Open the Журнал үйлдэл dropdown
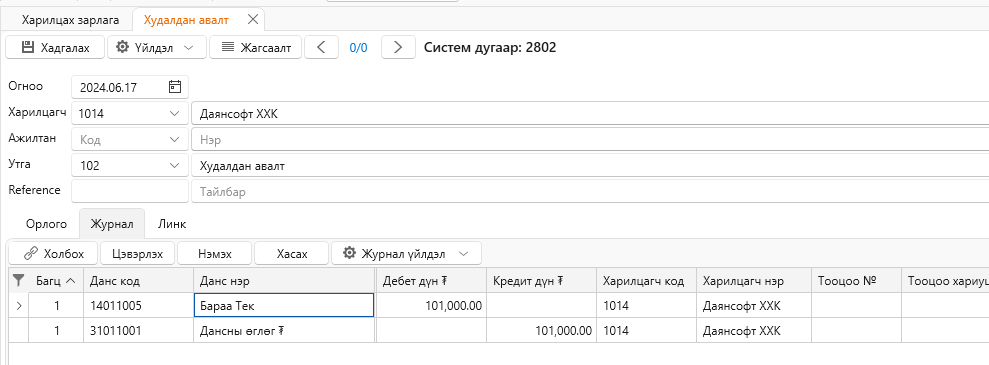The image size is (989, 365). [406, 253]
